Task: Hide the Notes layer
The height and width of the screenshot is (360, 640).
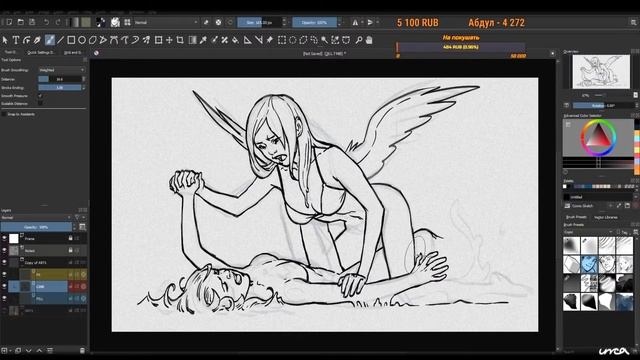Action: (x=4, y=250)
